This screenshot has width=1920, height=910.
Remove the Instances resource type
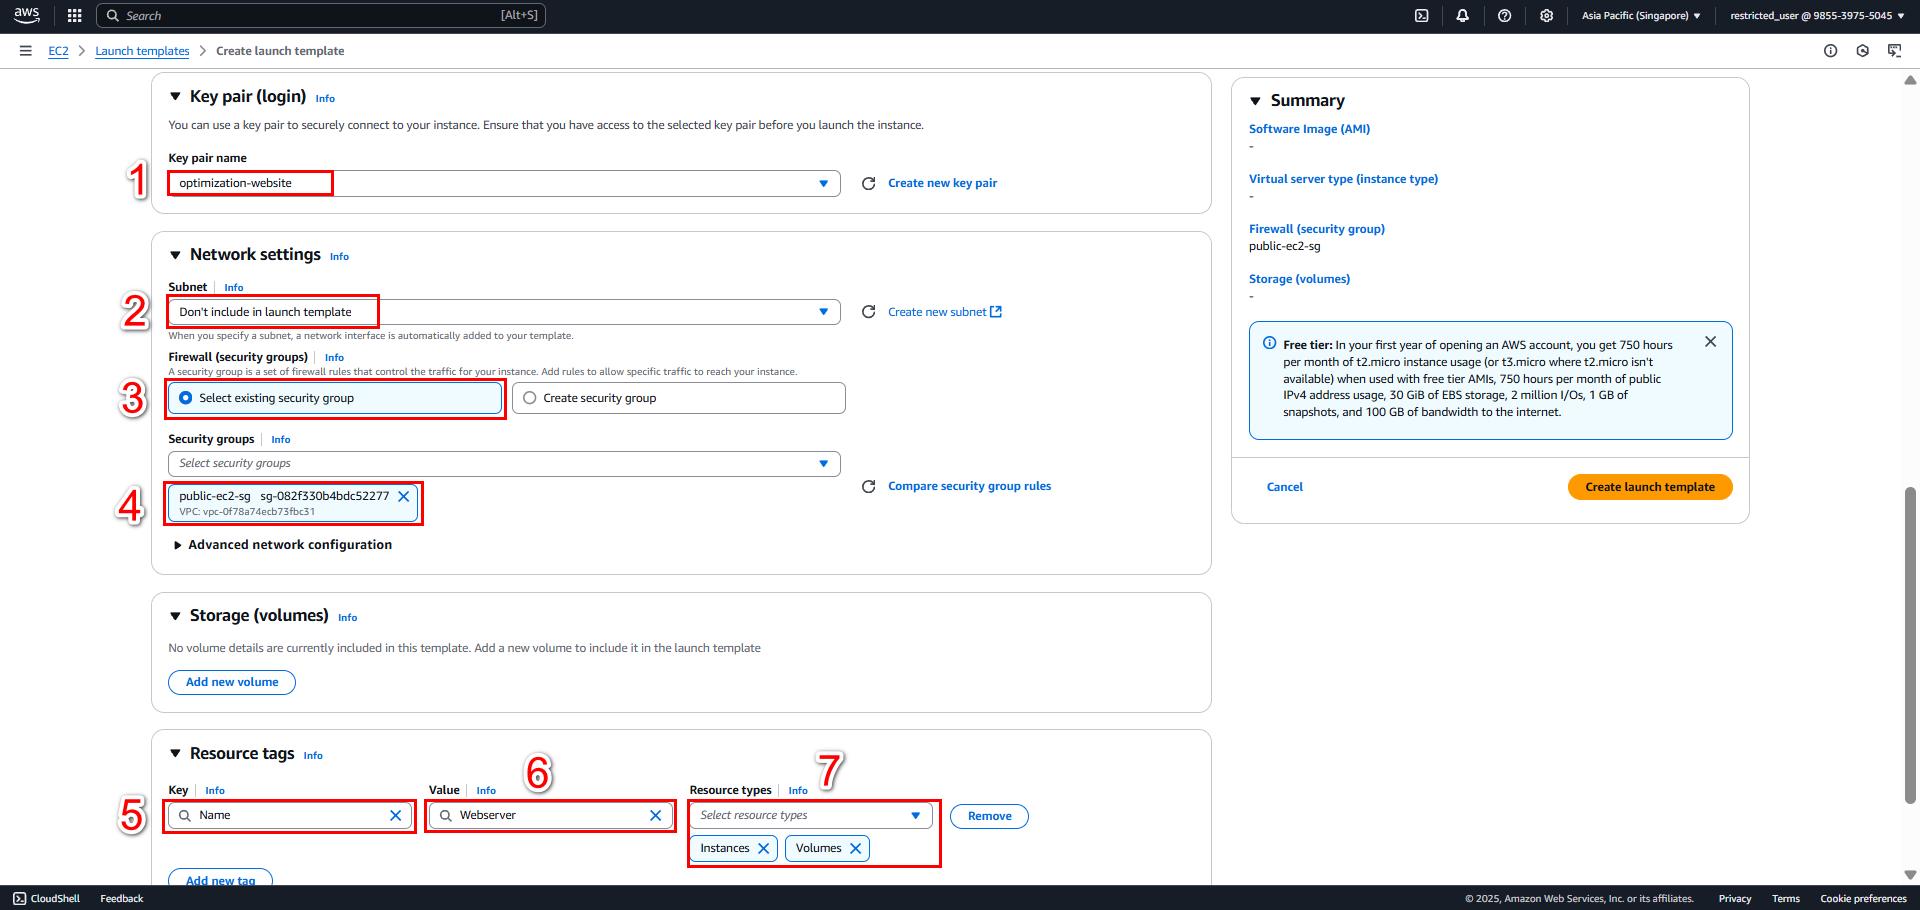pyautogui.click(x=763, y=848)
